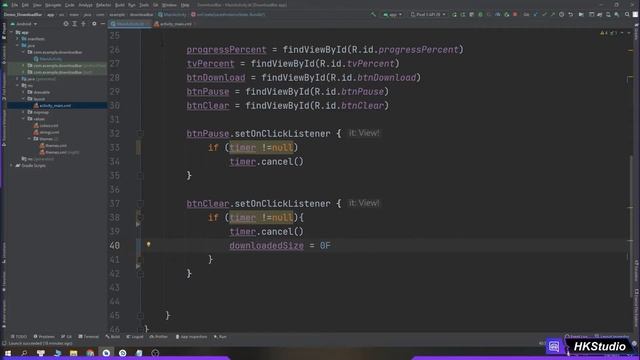Click the locate file target icon in Project panel
640x360 pixels.
(x=66, y=24)
